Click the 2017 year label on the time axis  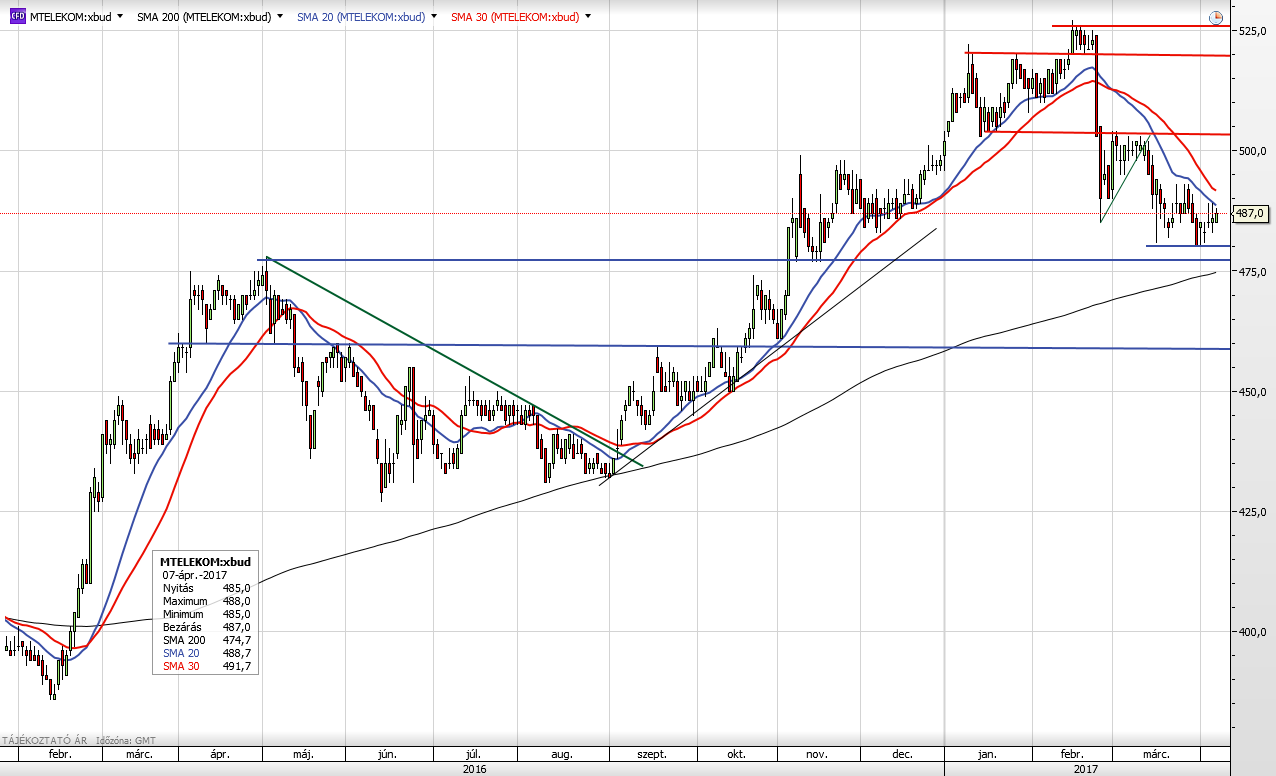(x=1086, y=769)
